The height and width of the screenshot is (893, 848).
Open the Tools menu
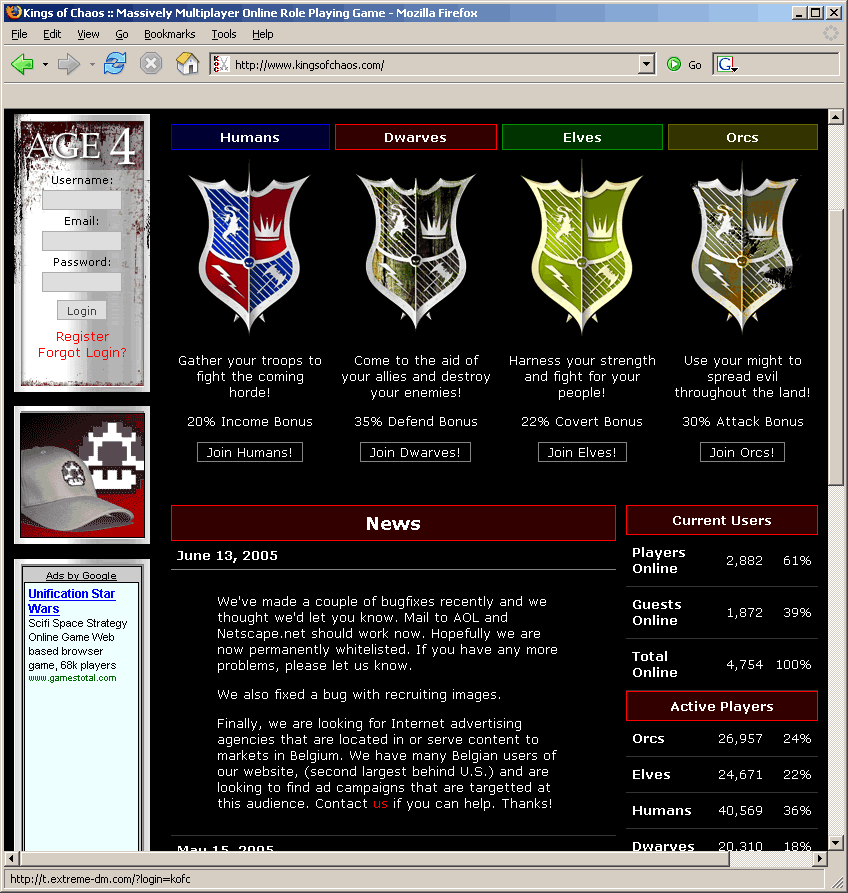click(x=223, y=34)
